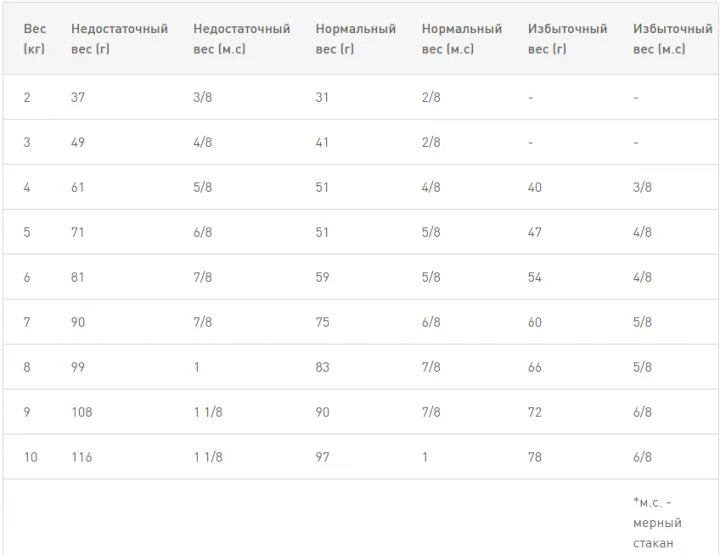Click the normal weight cell showing 83
720x555 pixels.
click(x=322, y=367)
